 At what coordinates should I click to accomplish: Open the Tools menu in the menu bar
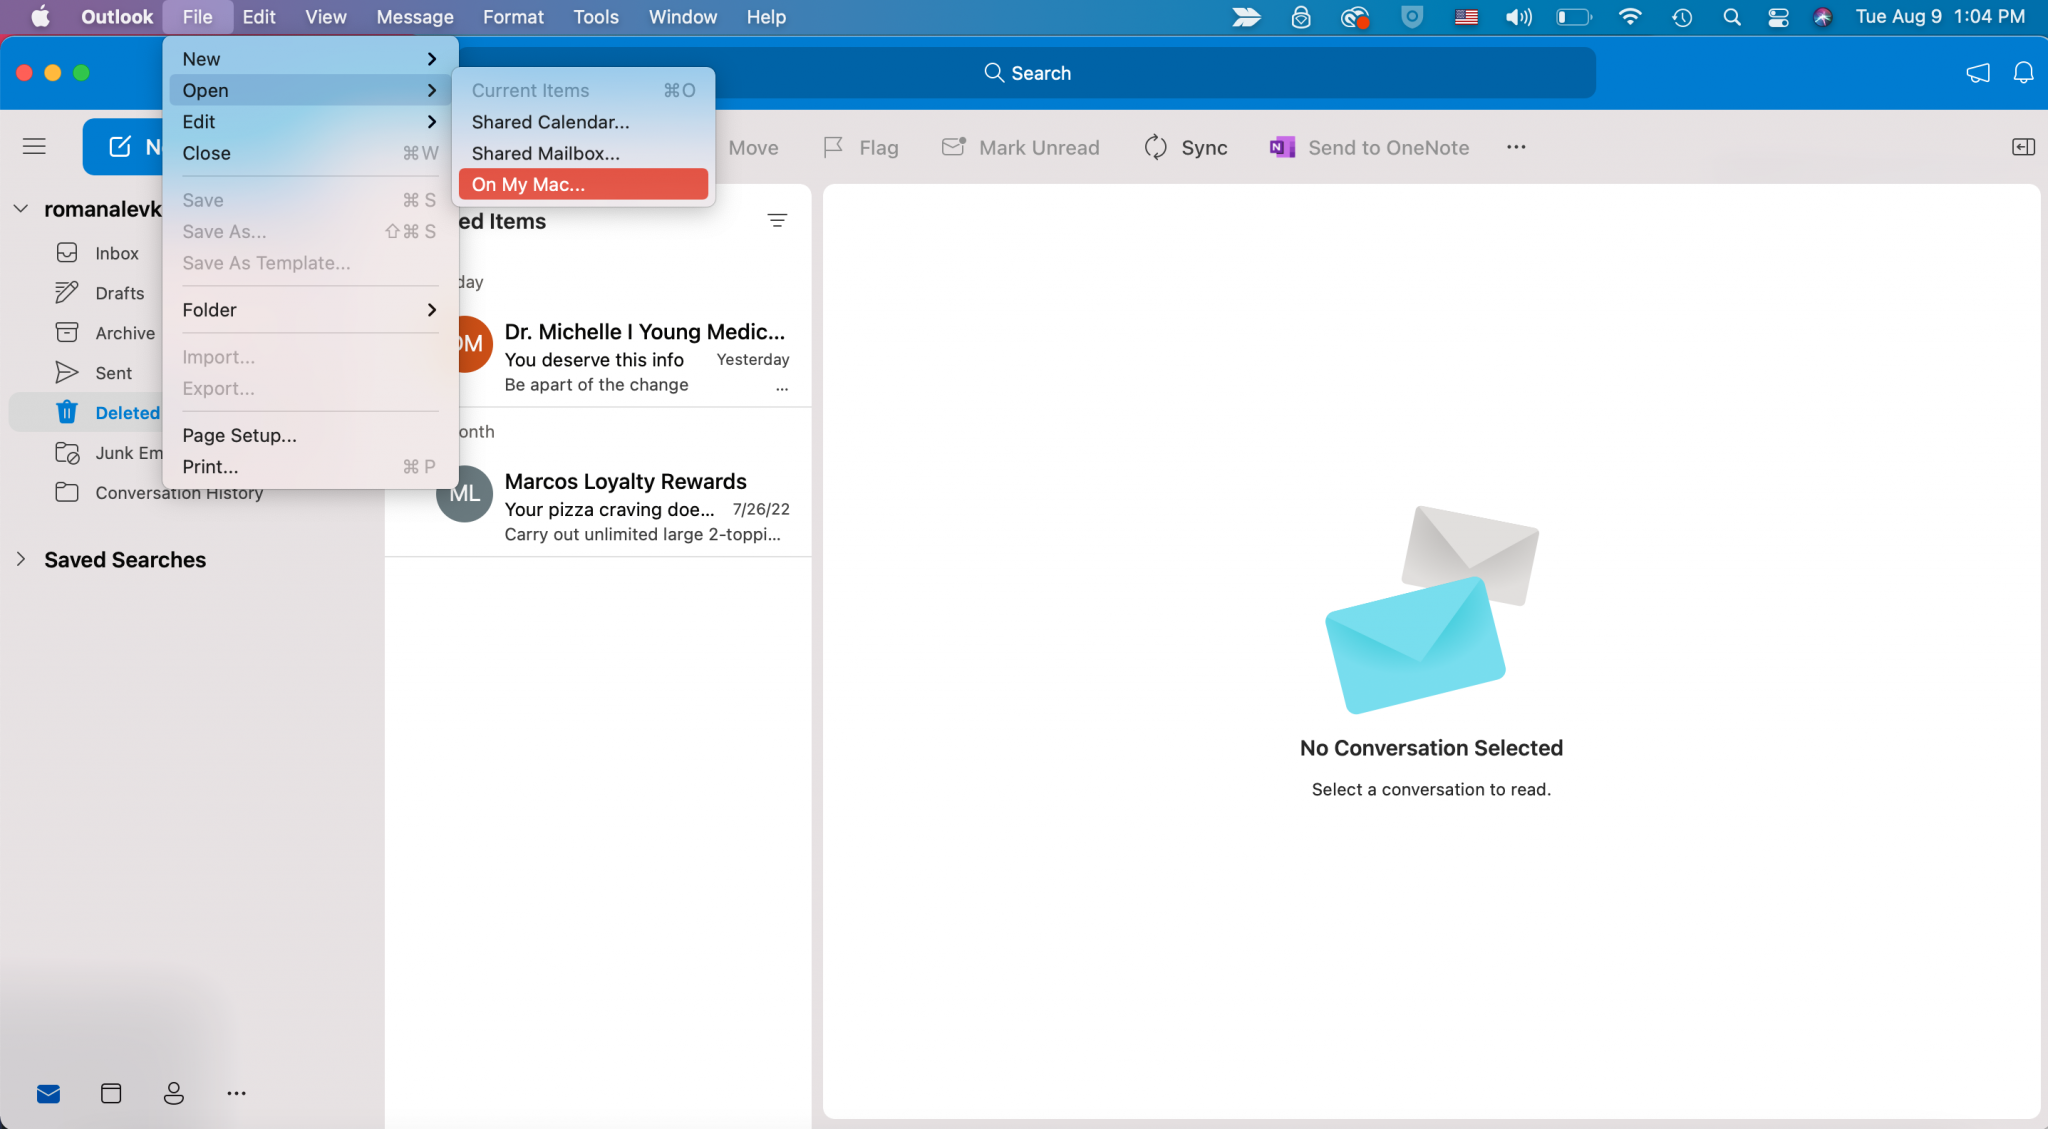tap(595, 16)
